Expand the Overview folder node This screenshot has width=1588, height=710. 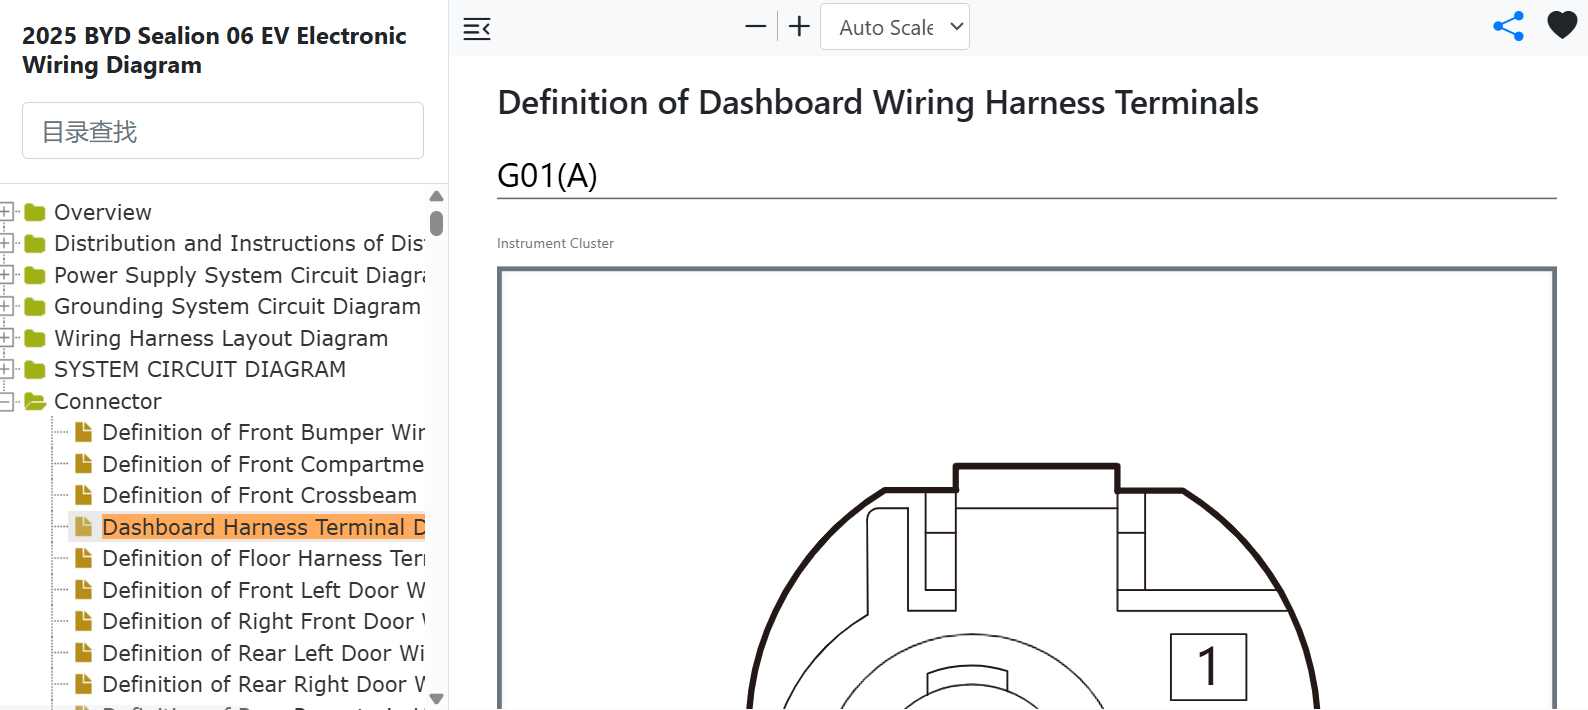[6, 212]
